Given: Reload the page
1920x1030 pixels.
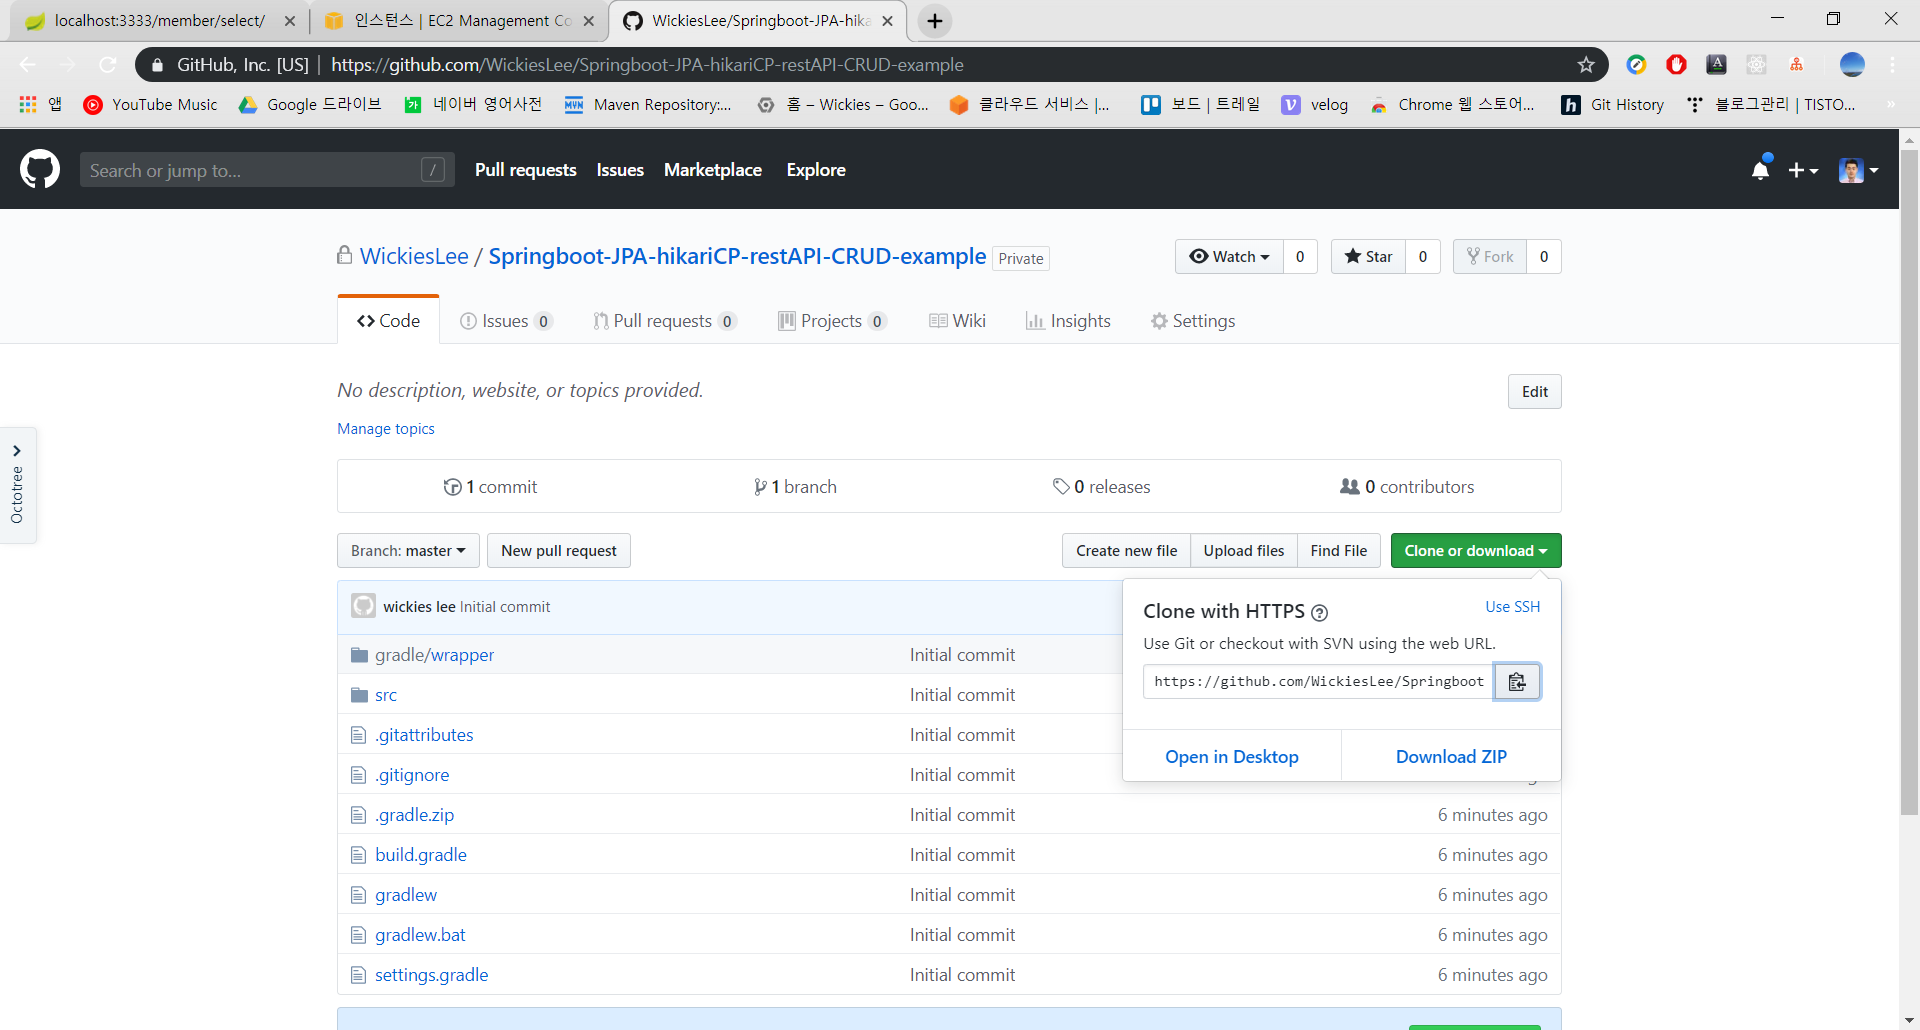Looking at the screenshot, I should 107,65.
